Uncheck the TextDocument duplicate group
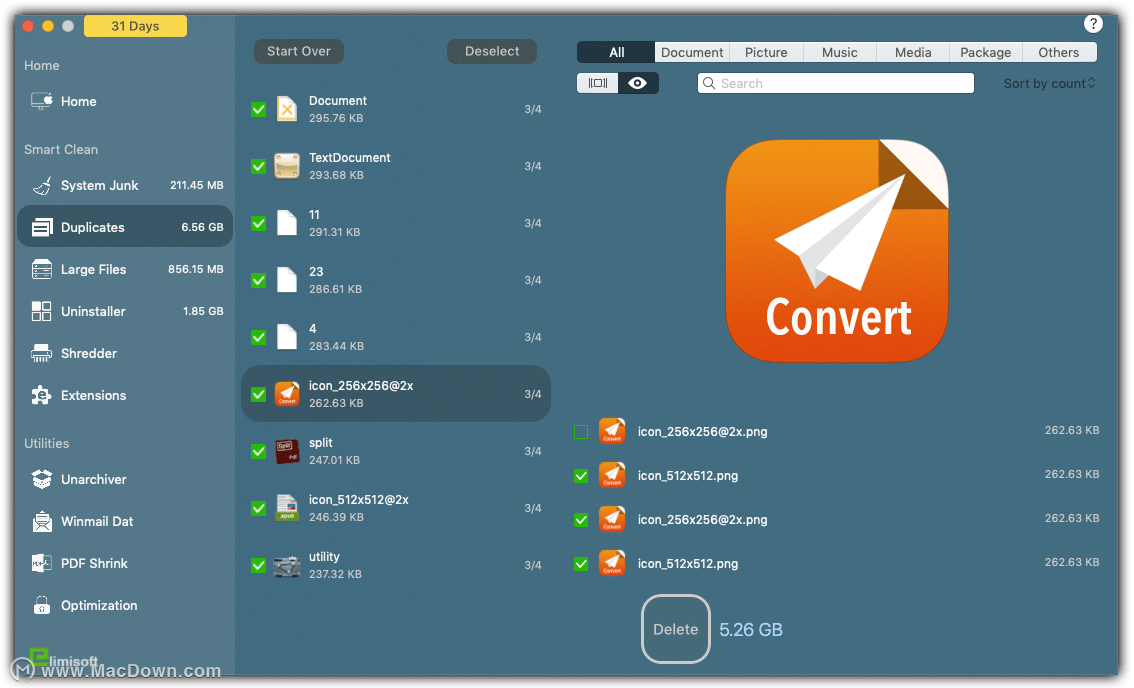The width and height of the screenshot is (1134, 688). [258, 166]
